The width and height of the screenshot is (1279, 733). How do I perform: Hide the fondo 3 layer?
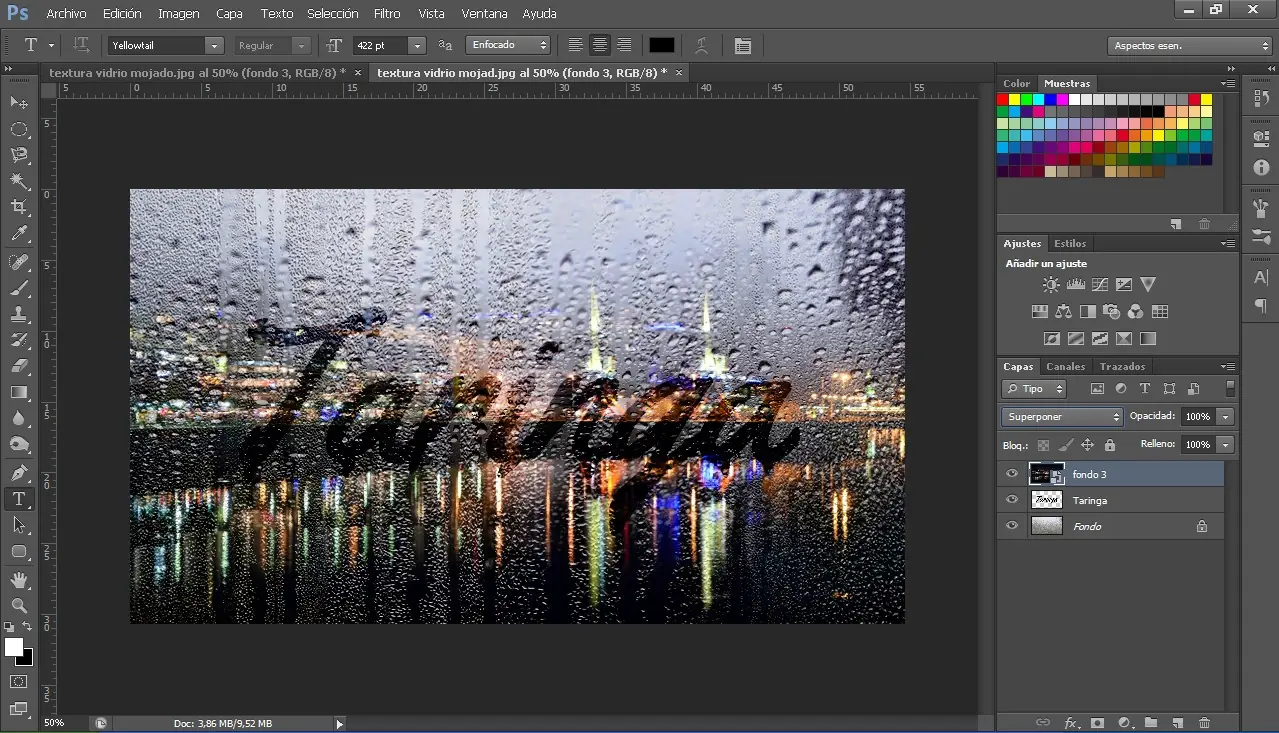(x=1012, y=474)
